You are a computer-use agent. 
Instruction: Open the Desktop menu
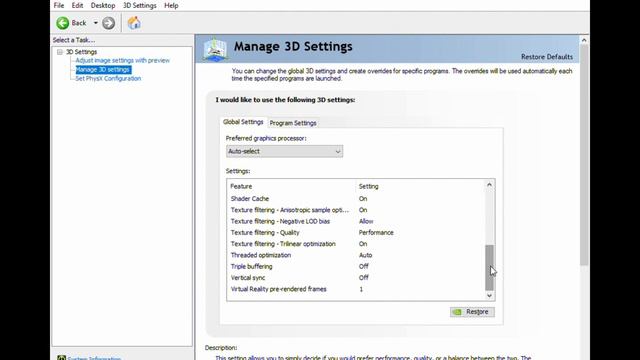103,5
